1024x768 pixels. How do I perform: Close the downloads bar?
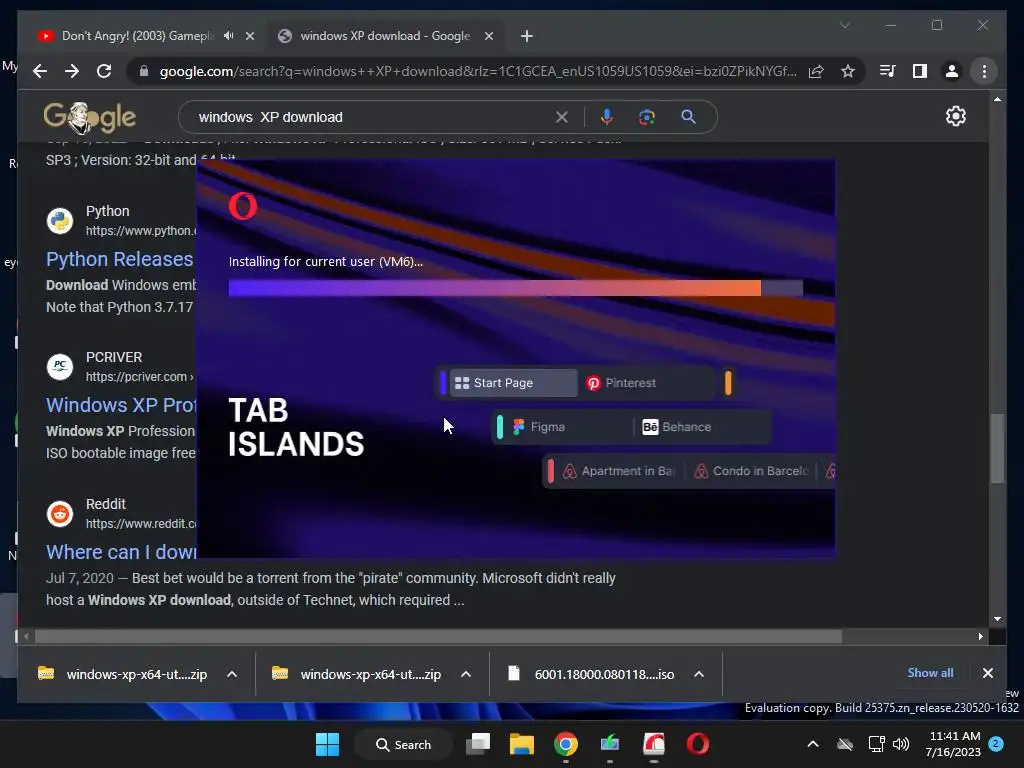click(x=987, y=673)
